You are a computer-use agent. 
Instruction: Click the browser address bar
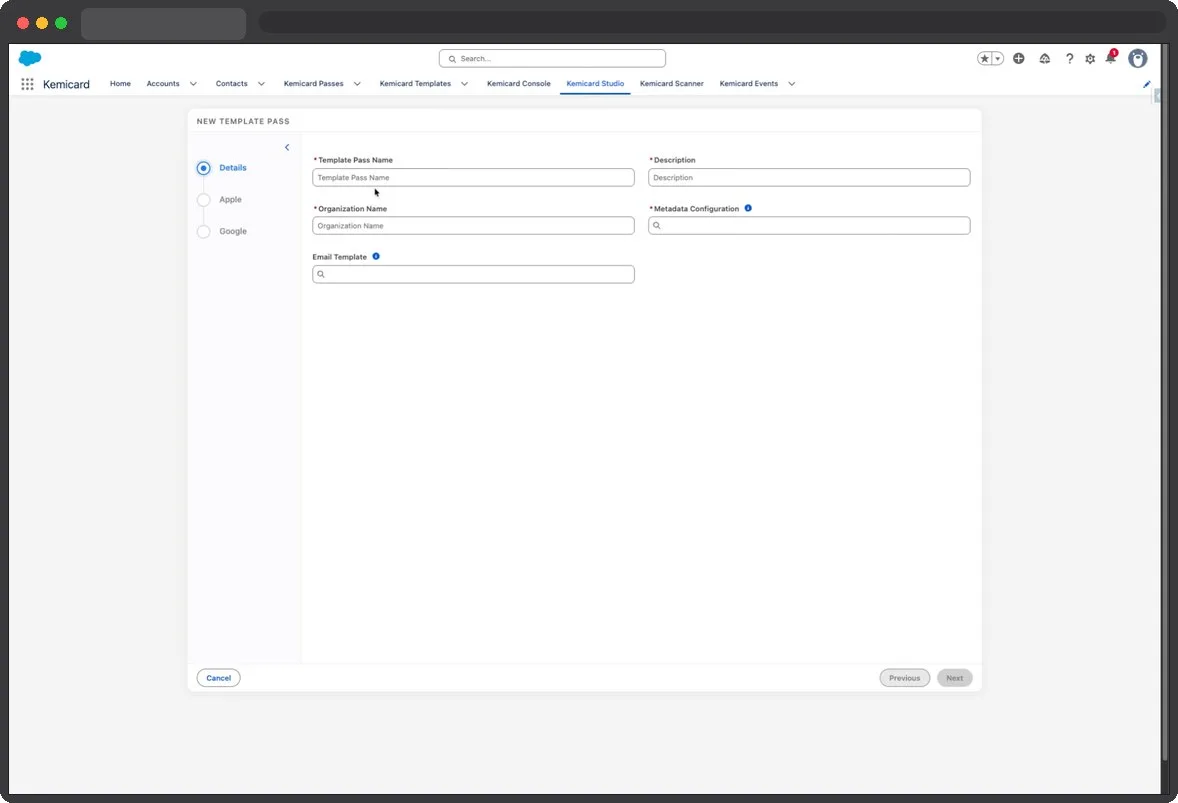pyautogui.click(x=712, y=23)
